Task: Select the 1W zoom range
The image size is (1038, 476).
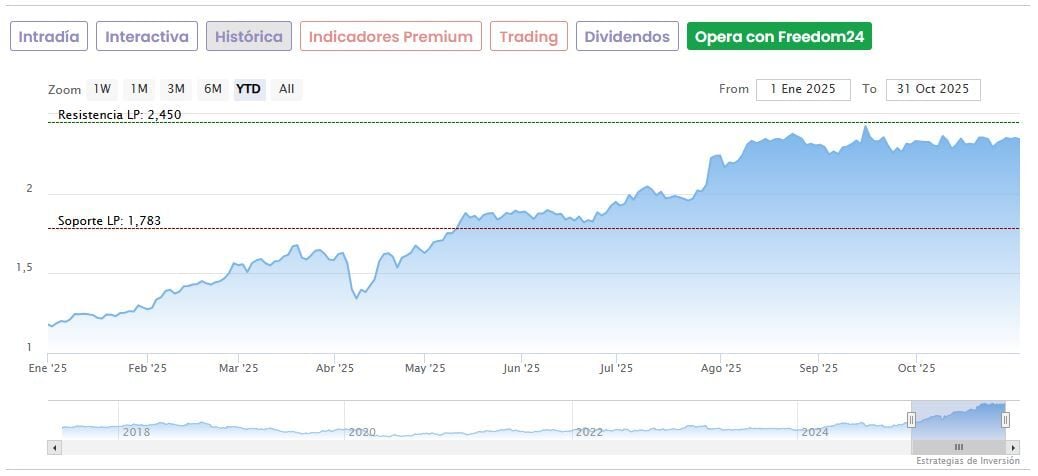Action: tap(102, 89)
